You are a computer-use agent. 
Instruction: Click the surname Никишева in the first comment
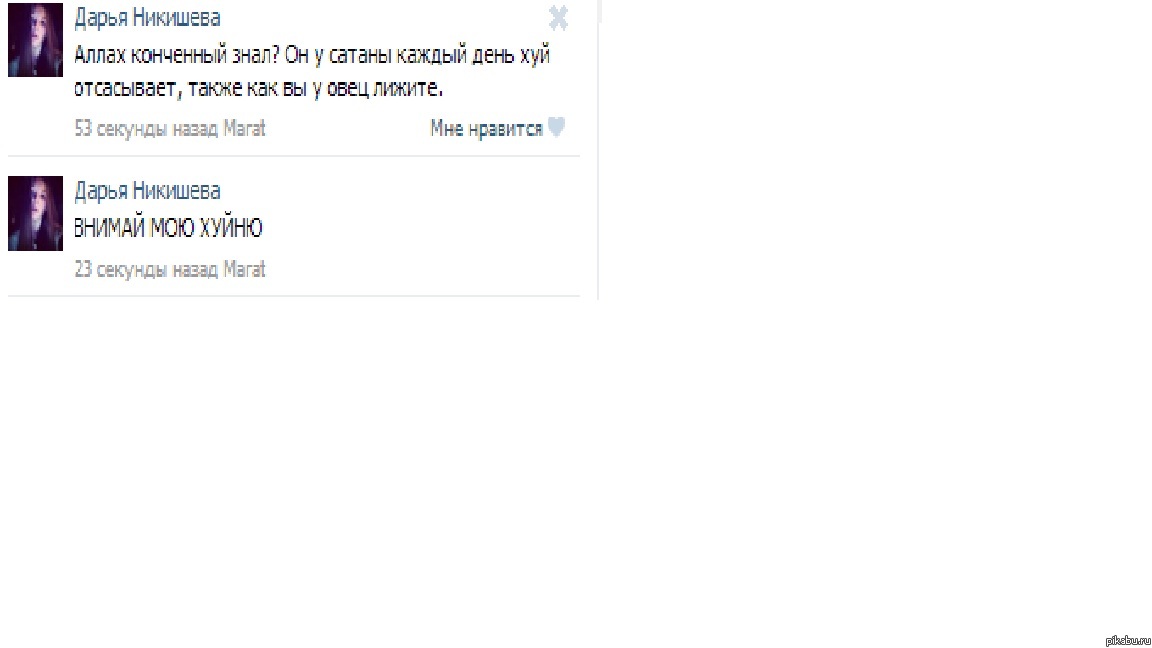pos(176,18)
